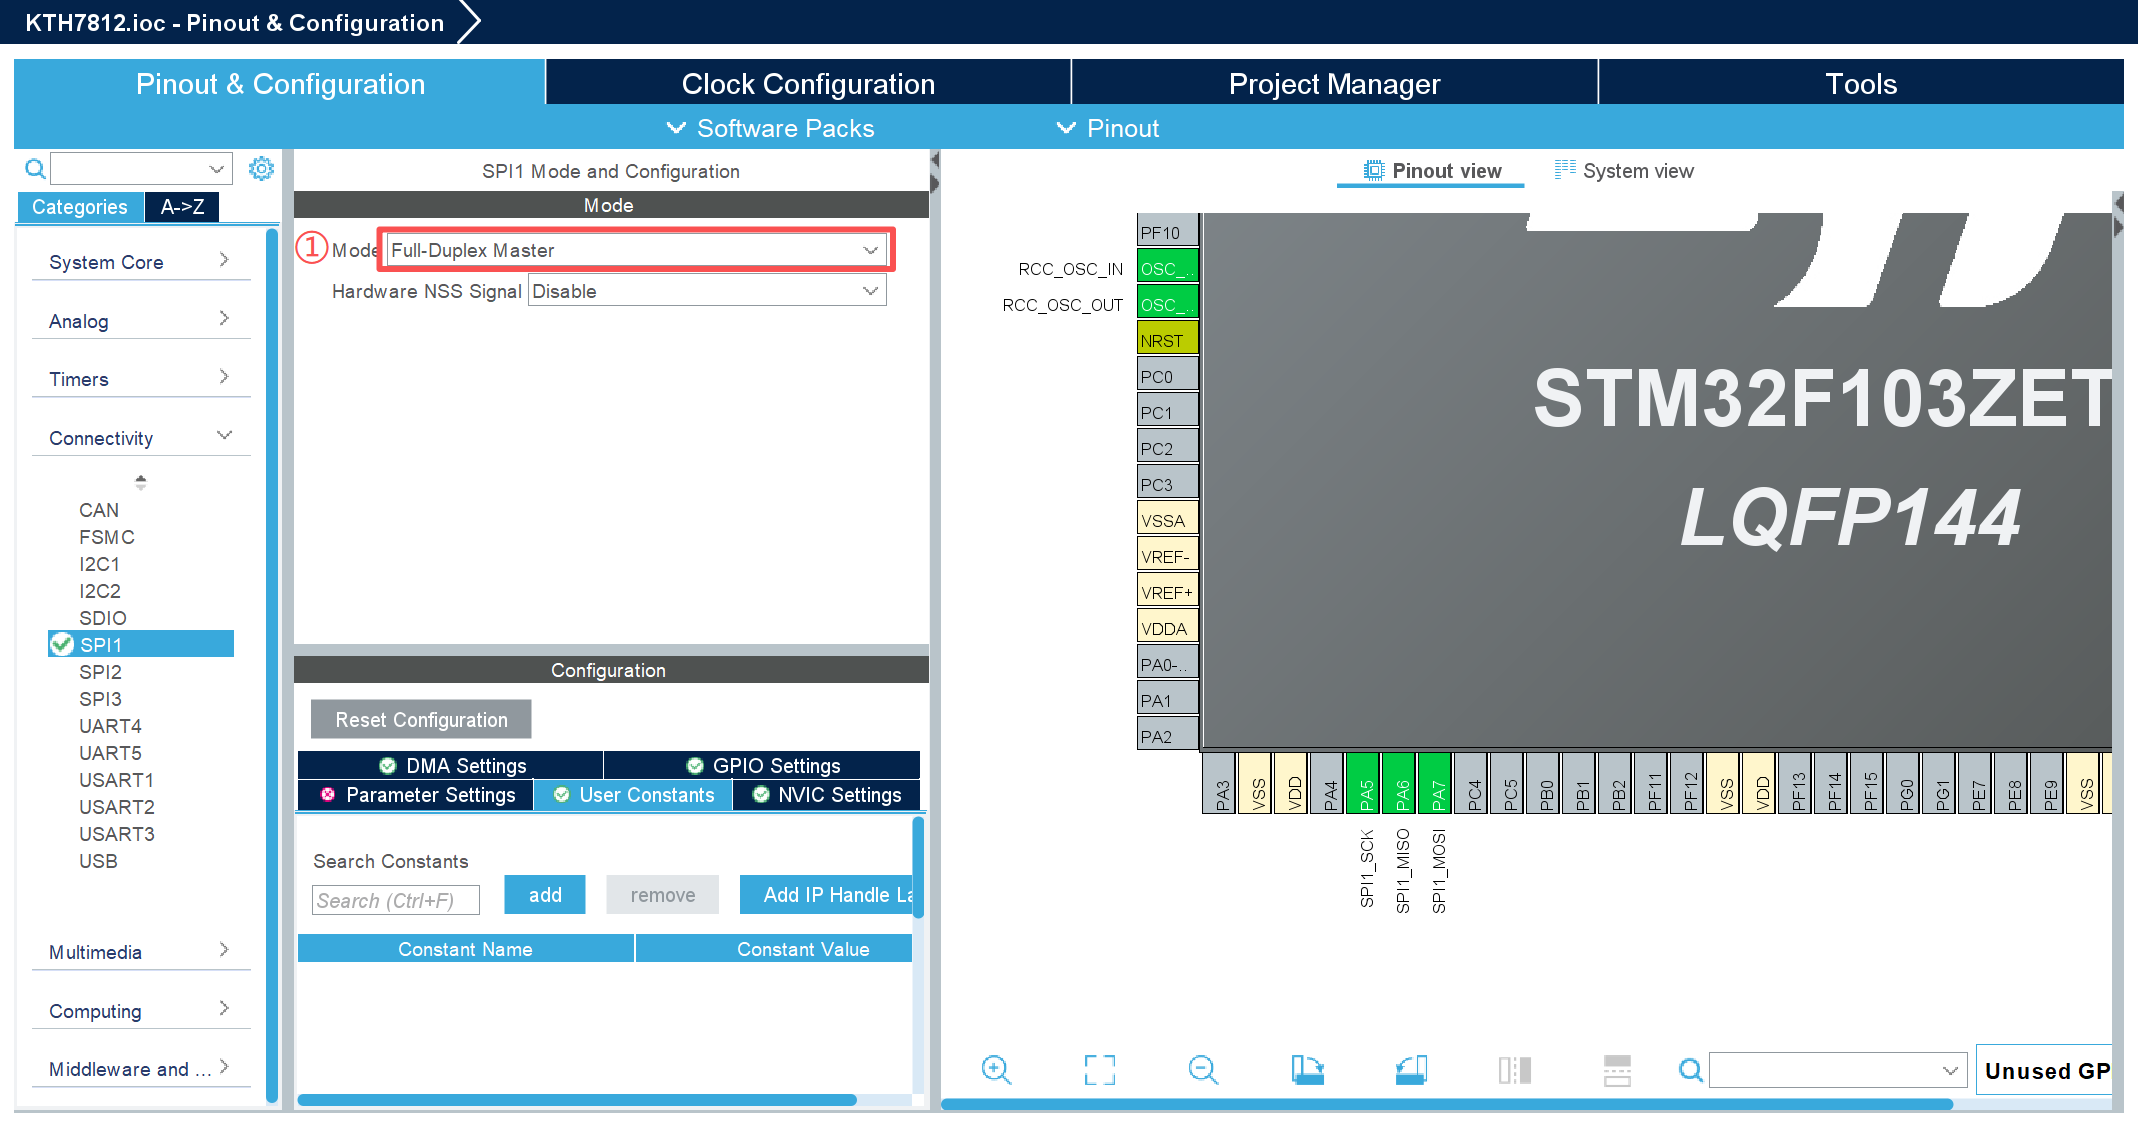2138x1127 pixels.
Task: Select the checked SPI1 peripheral item
Action: (x=140, y=644)
